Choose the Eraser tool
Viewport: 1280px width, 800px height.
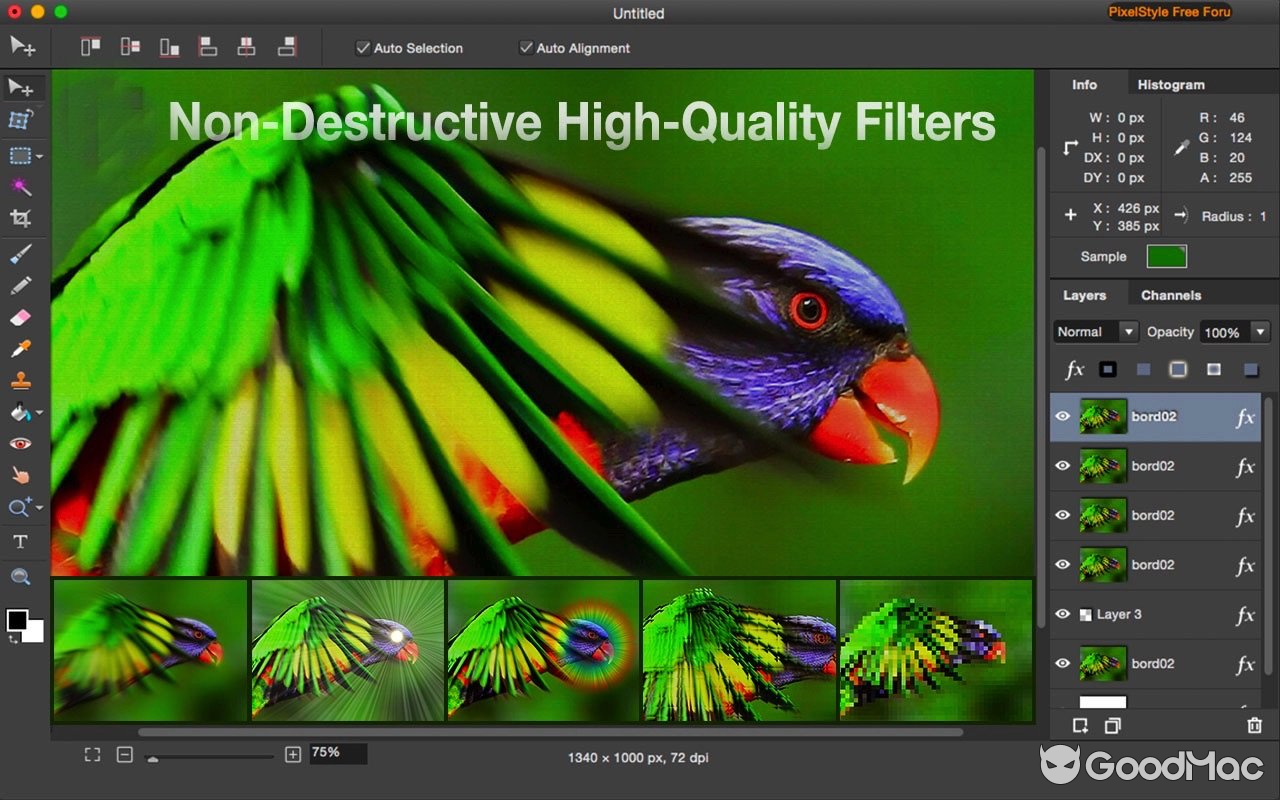(x=22, y=317)
